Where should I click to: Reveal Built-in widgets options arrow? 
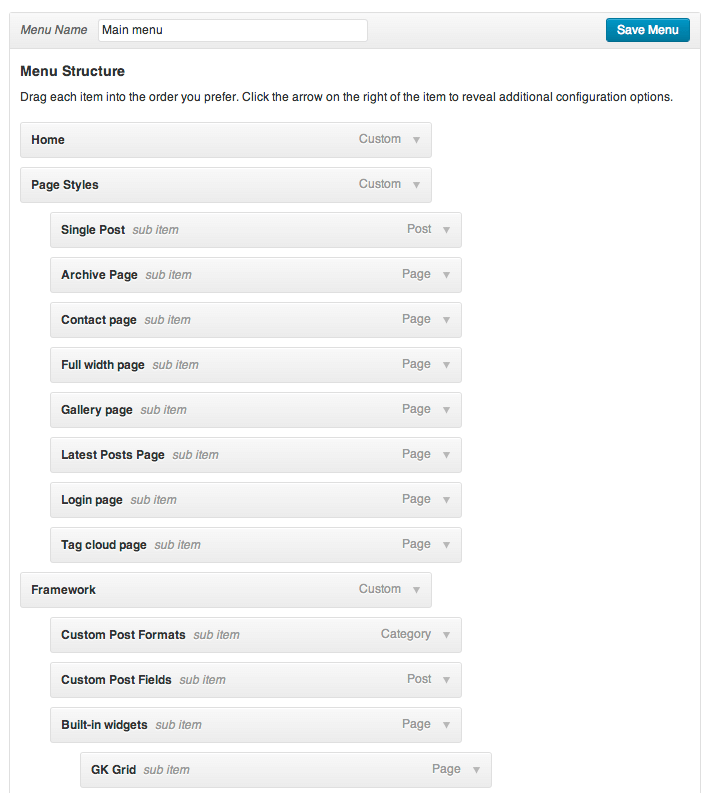pos(447,725)
